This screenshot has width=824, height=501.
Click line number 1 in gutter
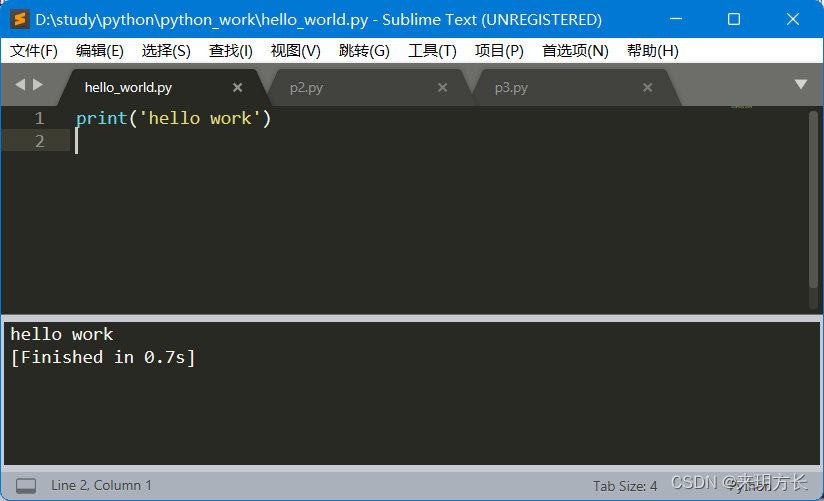(39, 118)
